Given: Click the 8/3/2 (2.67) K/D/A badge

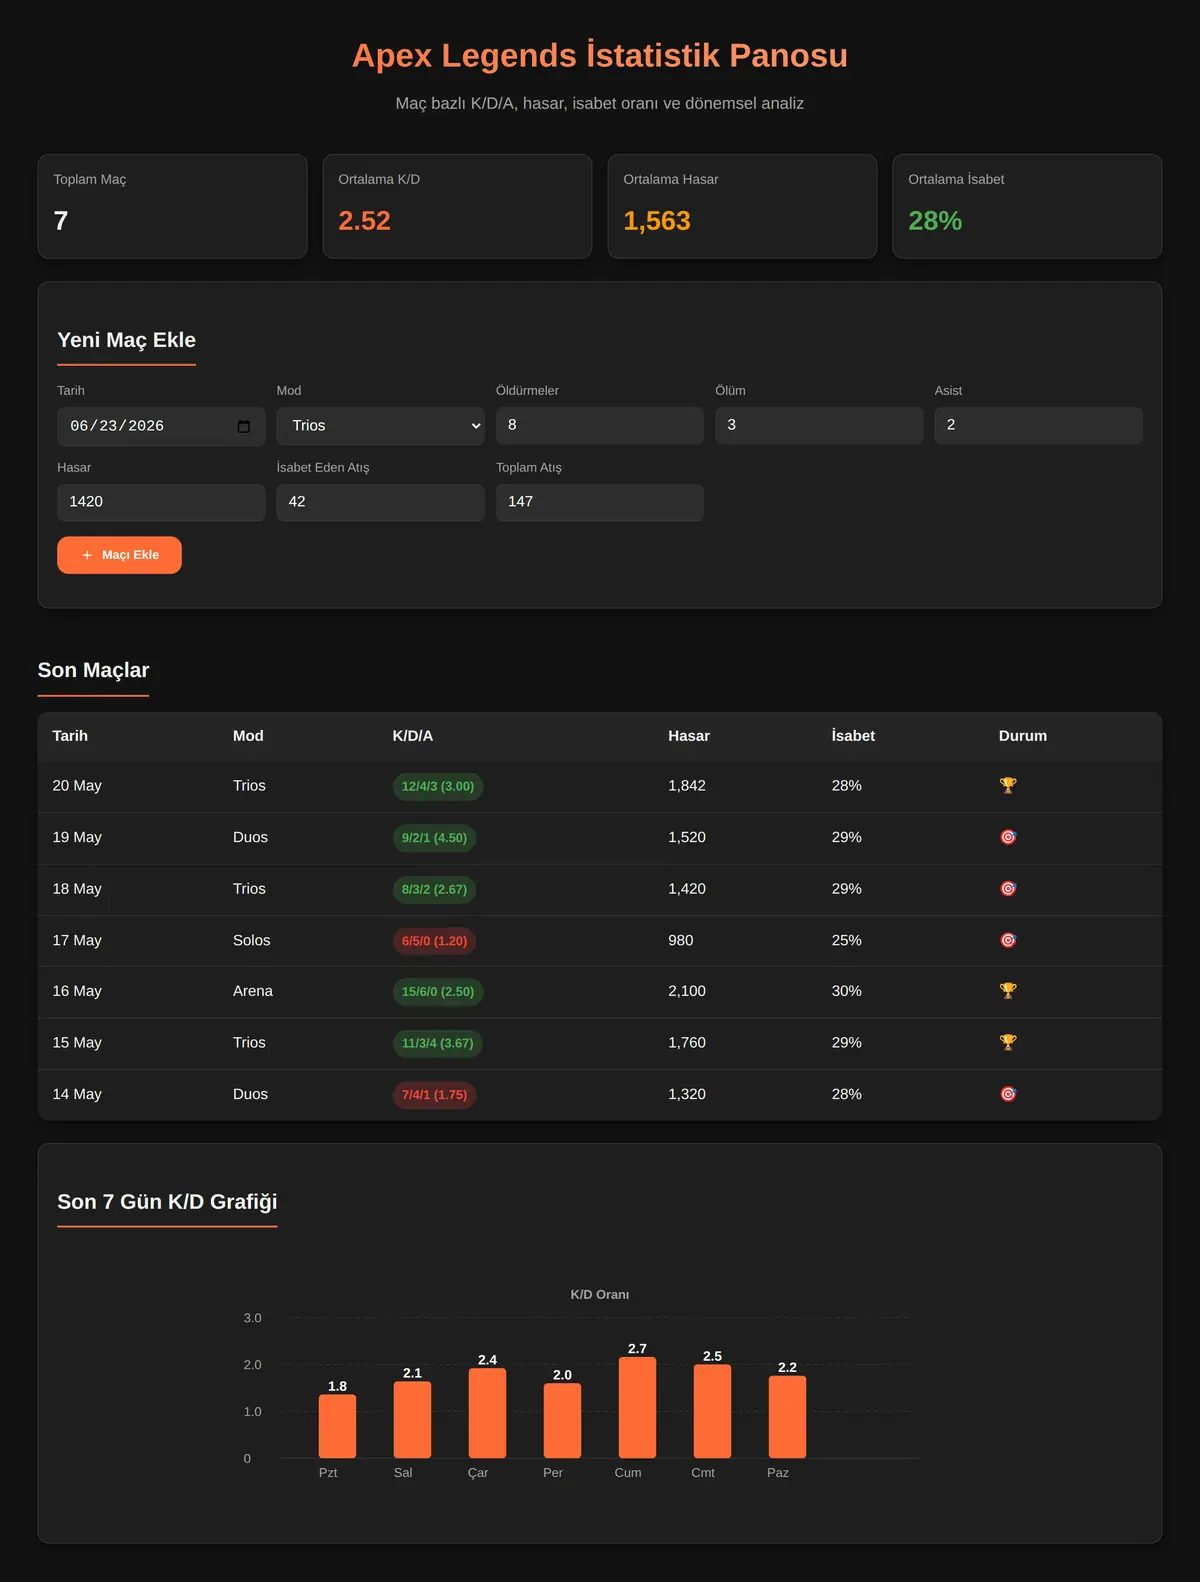Looking at the screenshot, I should coord(434,889).
